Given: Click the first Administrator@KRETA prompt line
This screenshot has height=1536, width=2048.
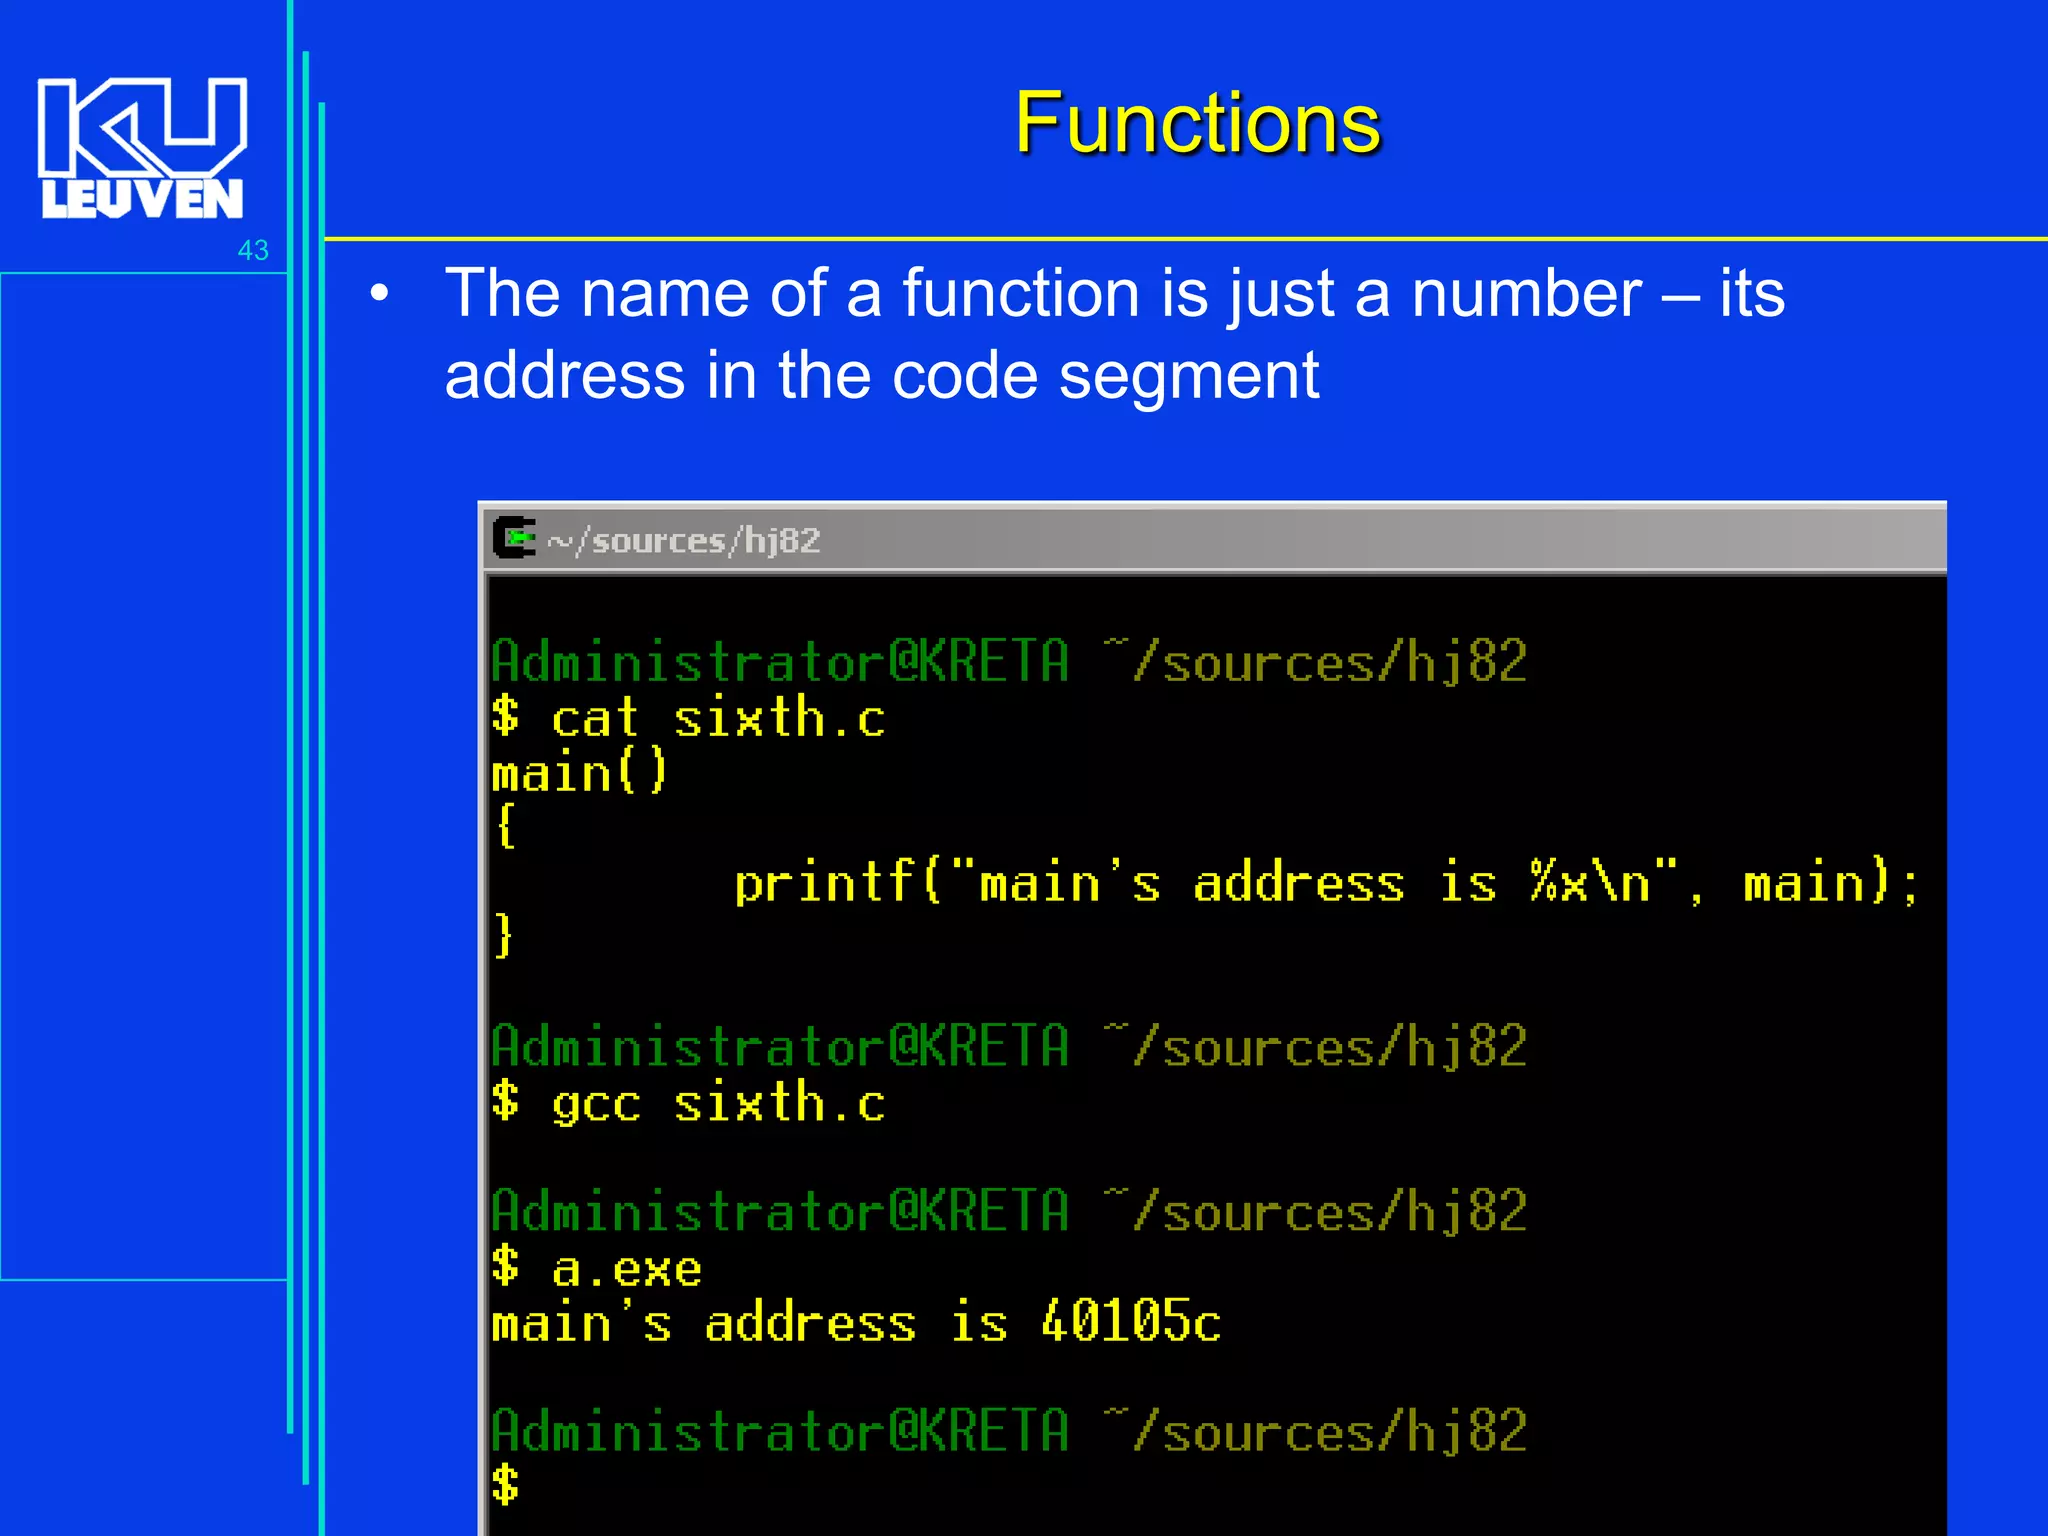Looking at the screenshot, I should (x=1008, y=662).
